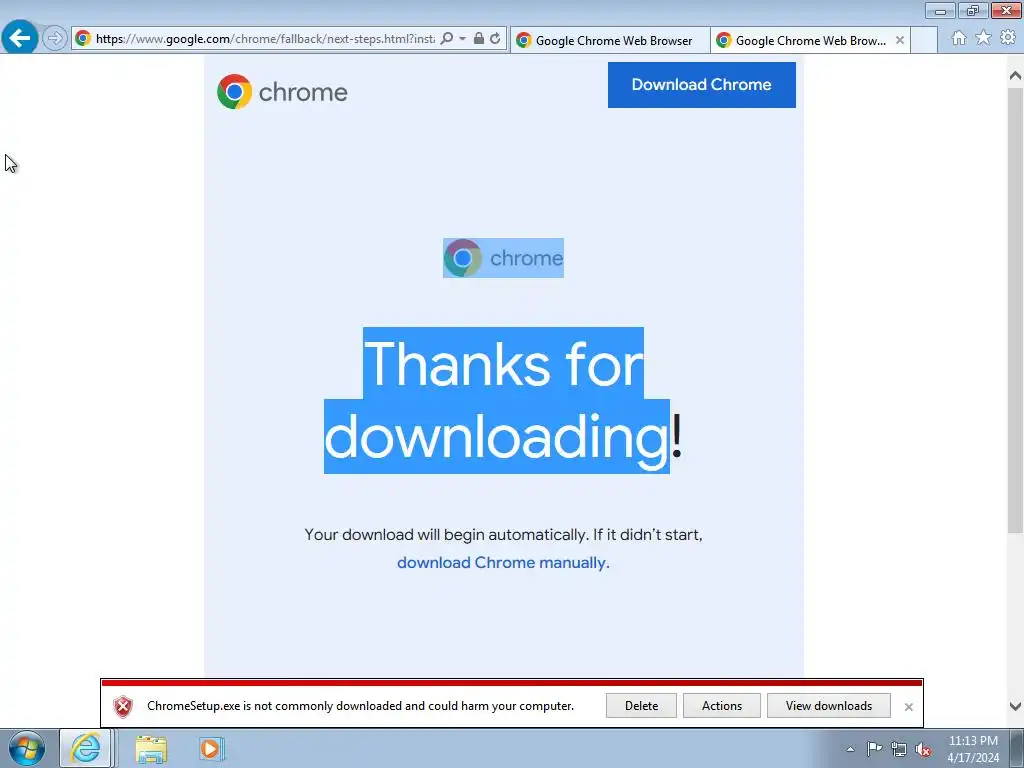Viewport: 1024px width, 768px height.
Task: Open Windows Explorer from taskbar
Action: coord(151,748)
